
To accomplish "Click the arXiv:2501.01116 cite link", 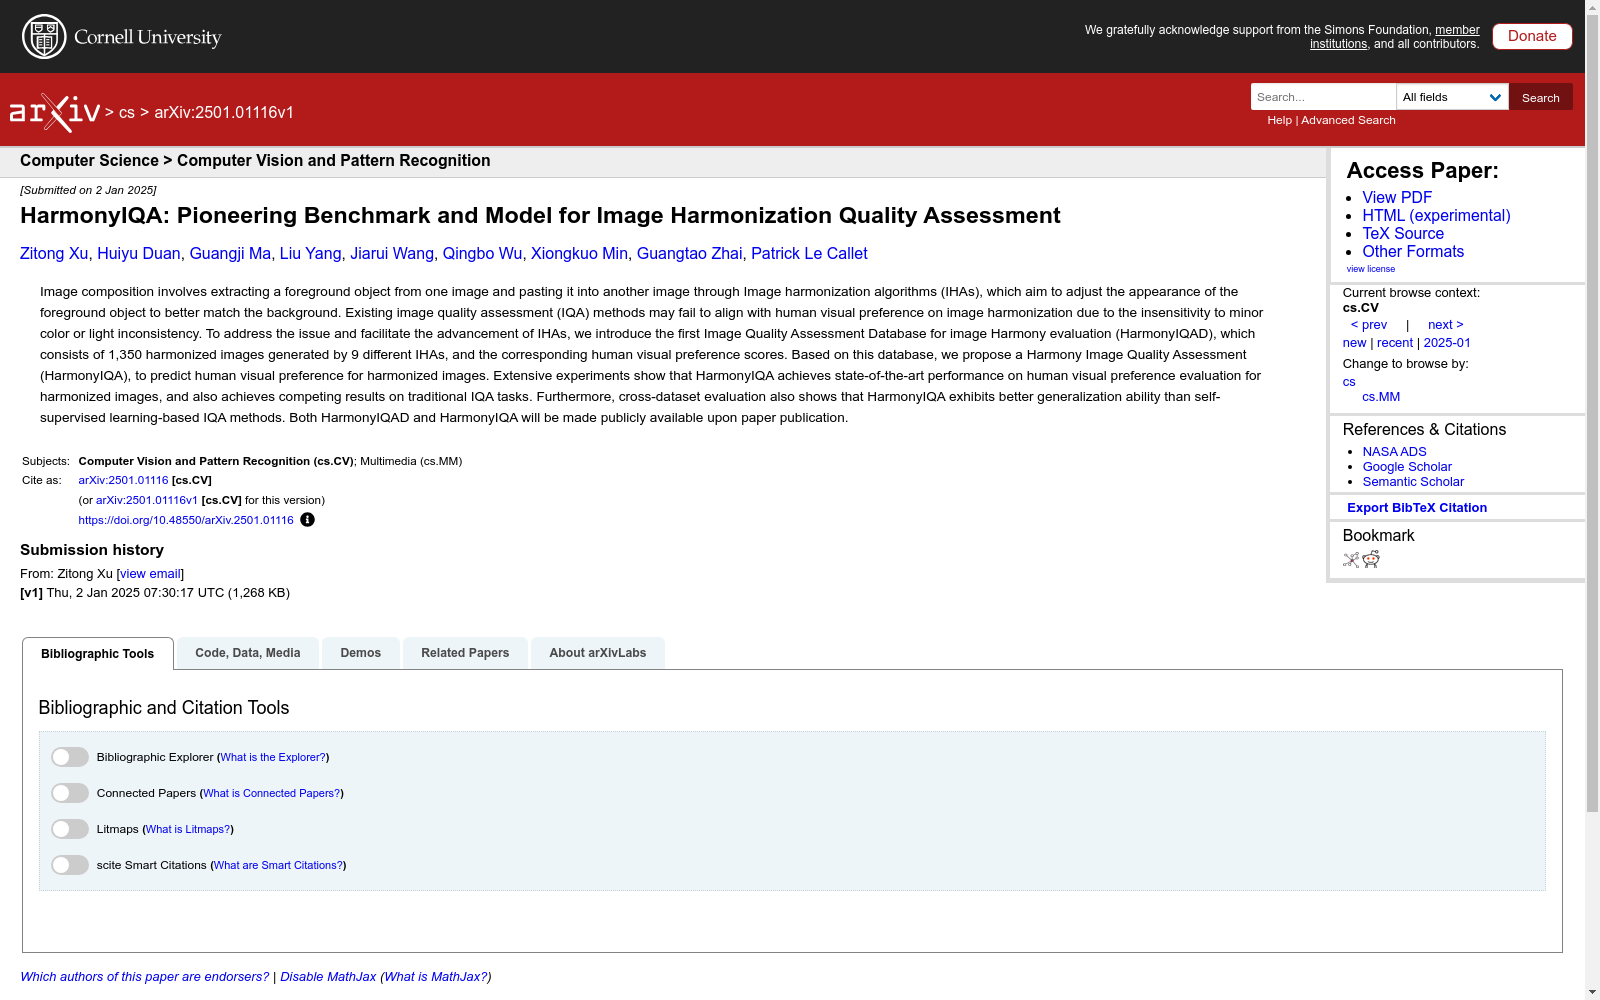I will (123, 481).
